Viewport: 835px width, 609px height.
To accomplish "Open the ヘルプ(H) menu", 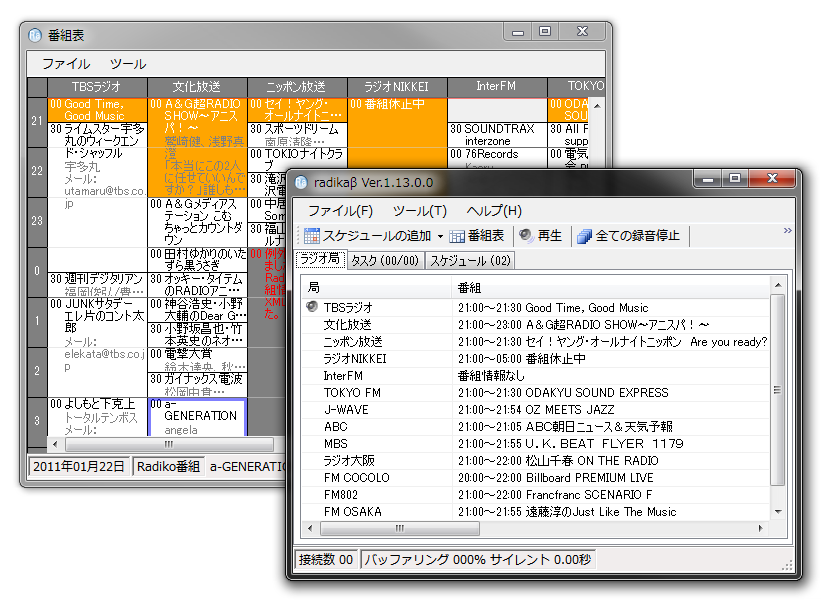I will (494, 211).
